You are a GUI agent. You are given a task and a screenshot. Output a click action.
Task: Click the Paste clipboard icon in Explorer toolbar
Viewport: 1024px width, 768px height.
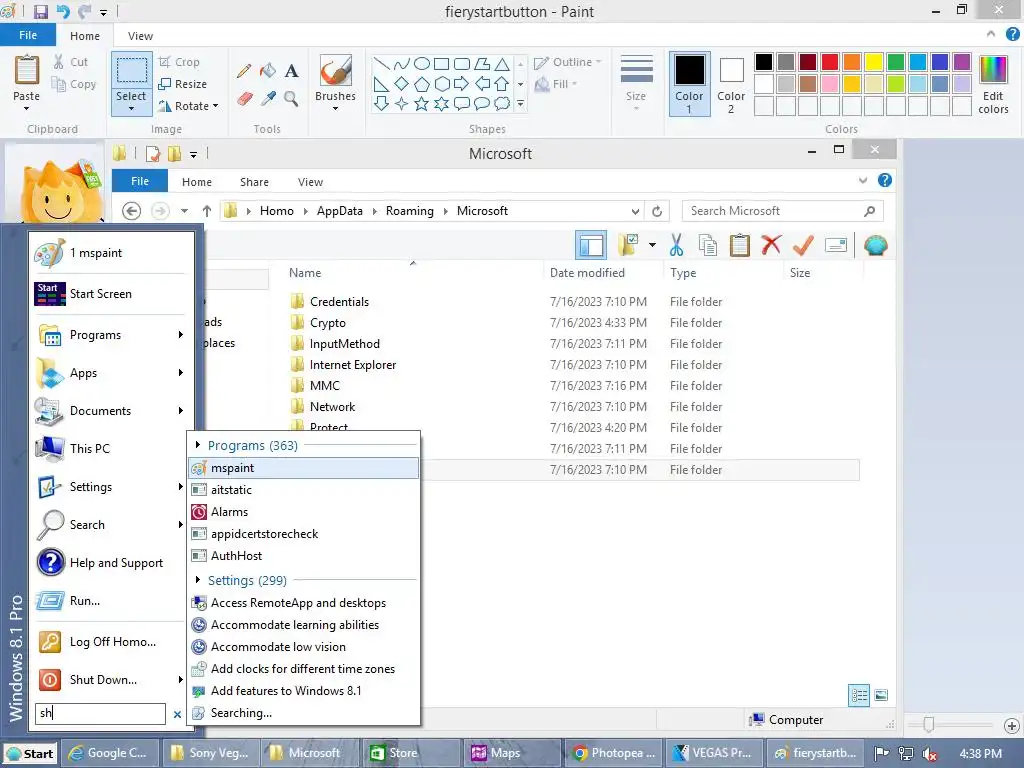pyautogui.click(x=739, y=246)
